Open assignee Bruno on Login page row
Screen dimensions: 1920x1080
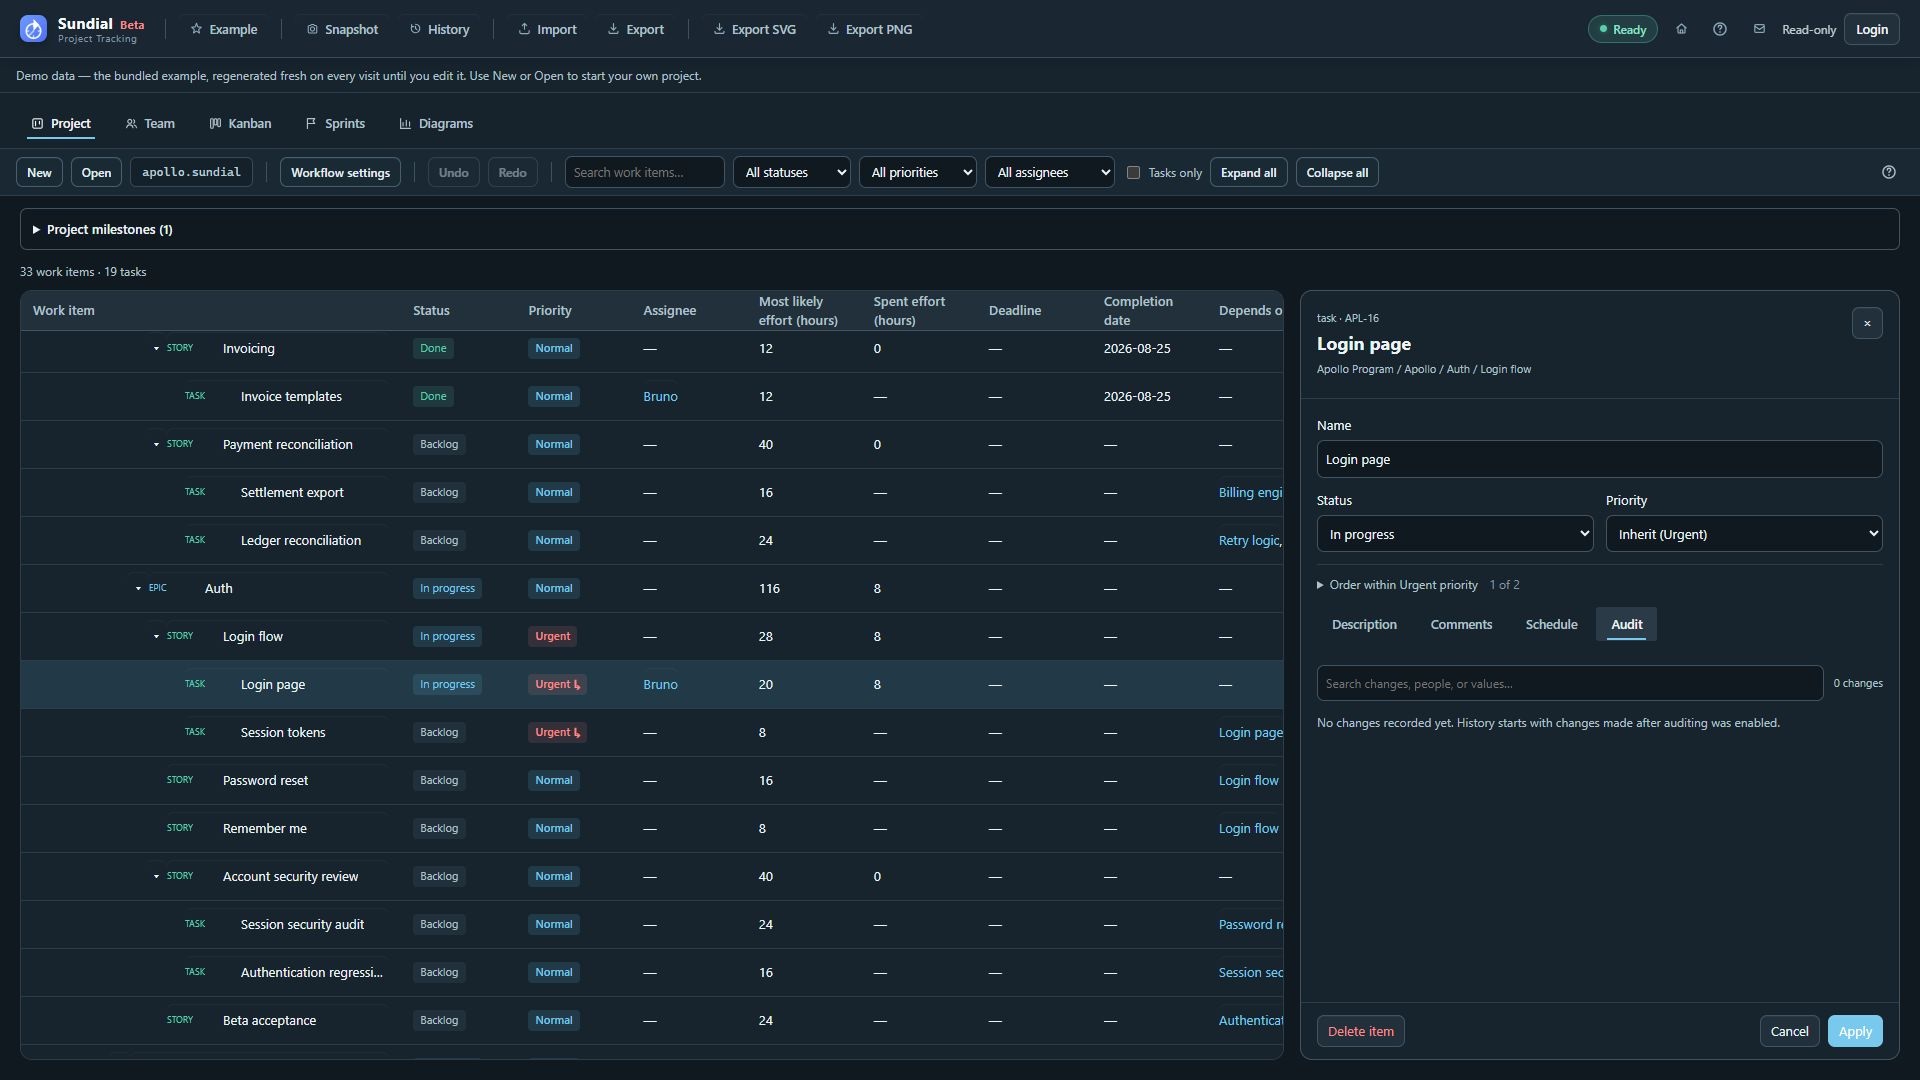(x=660, y=684)
